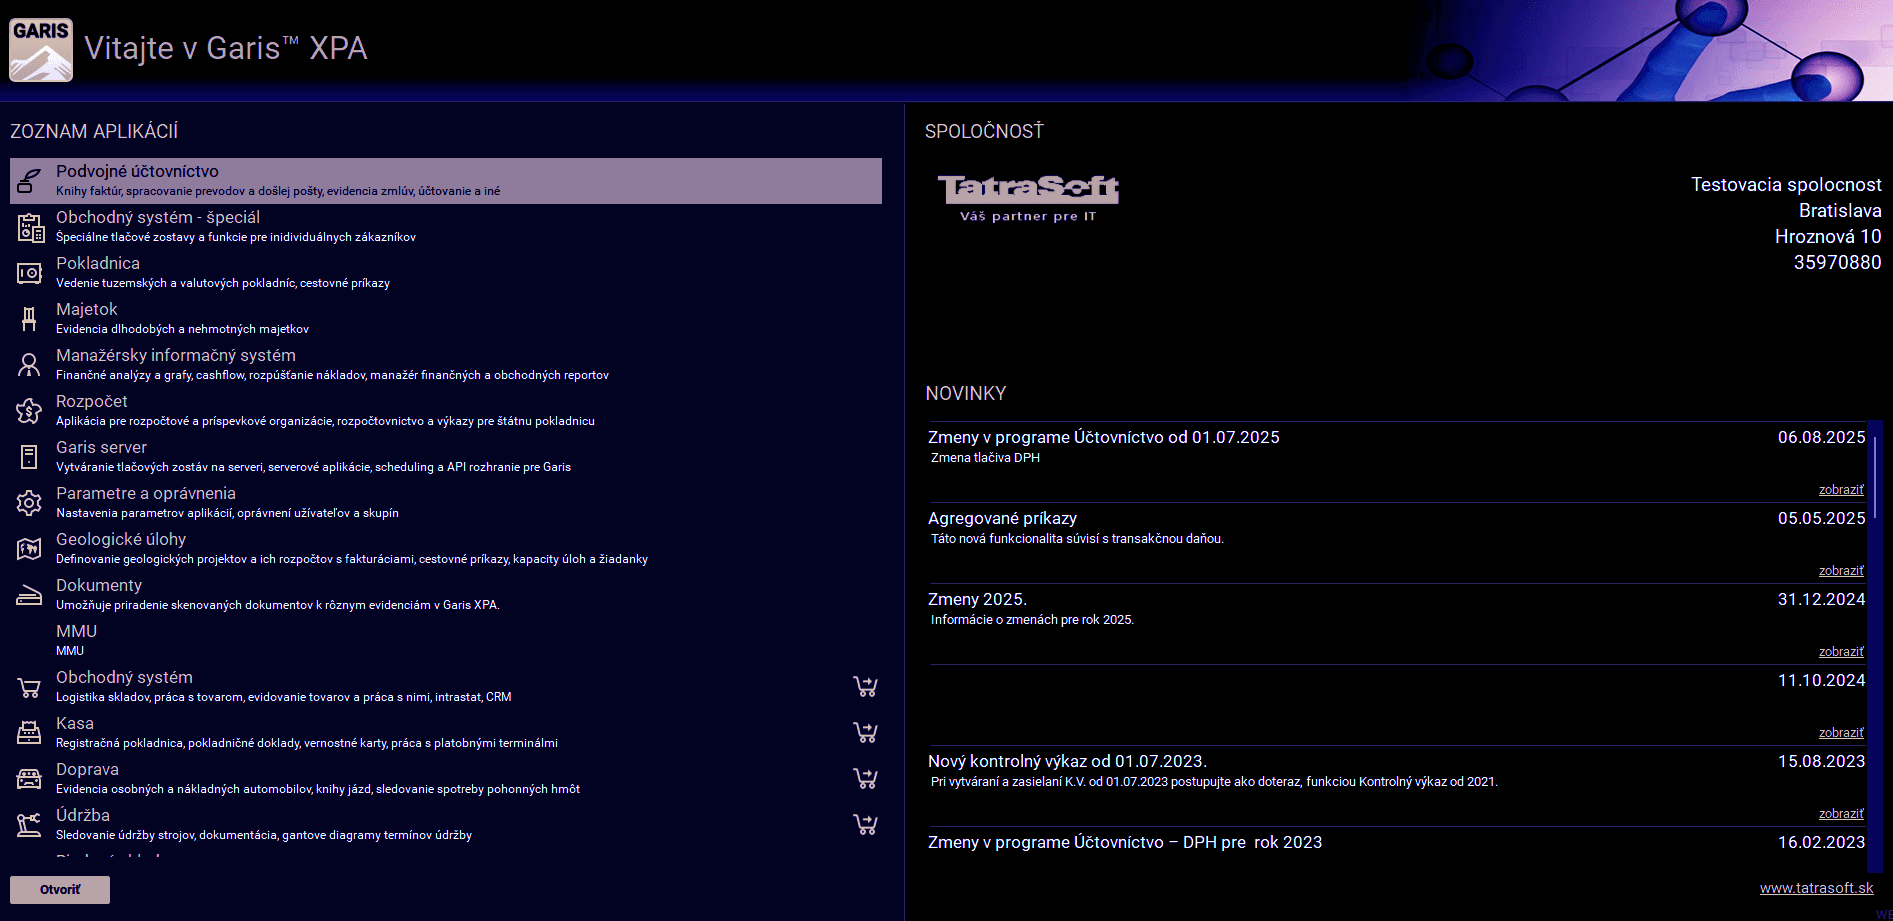The height and width of the screenshot is (921, 1893).
Task: Select Obchodný systém - špeciál list entry
Action: [x=446, y=227]
